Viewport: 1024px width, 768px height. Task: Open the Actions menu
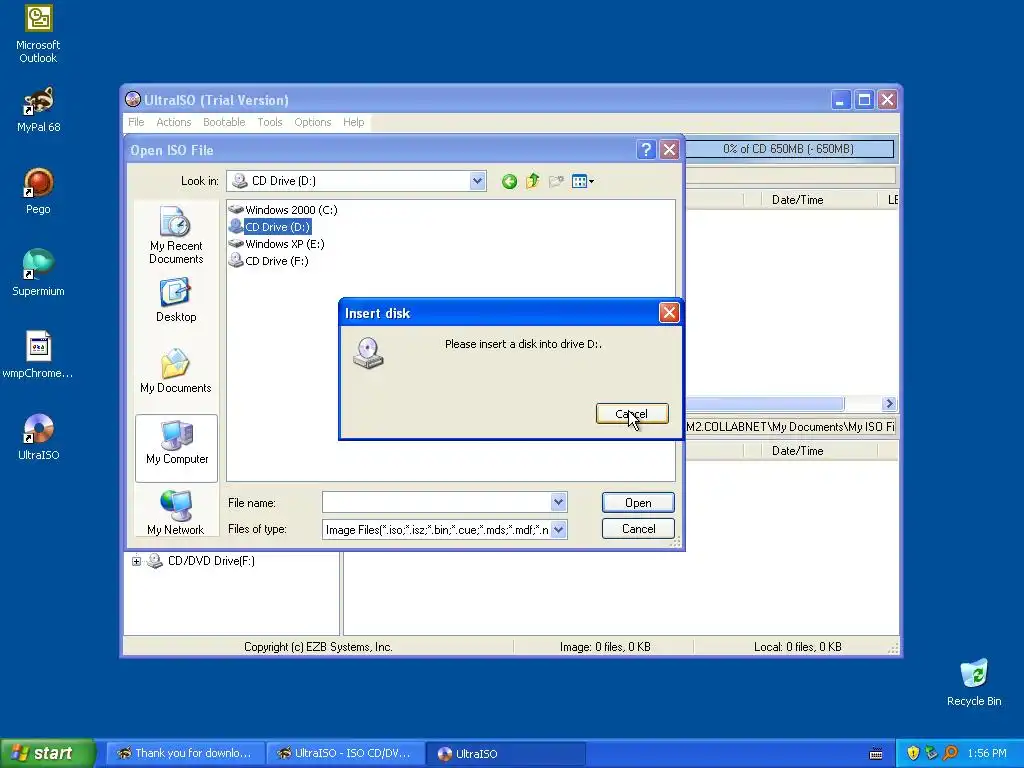[174, 122]
